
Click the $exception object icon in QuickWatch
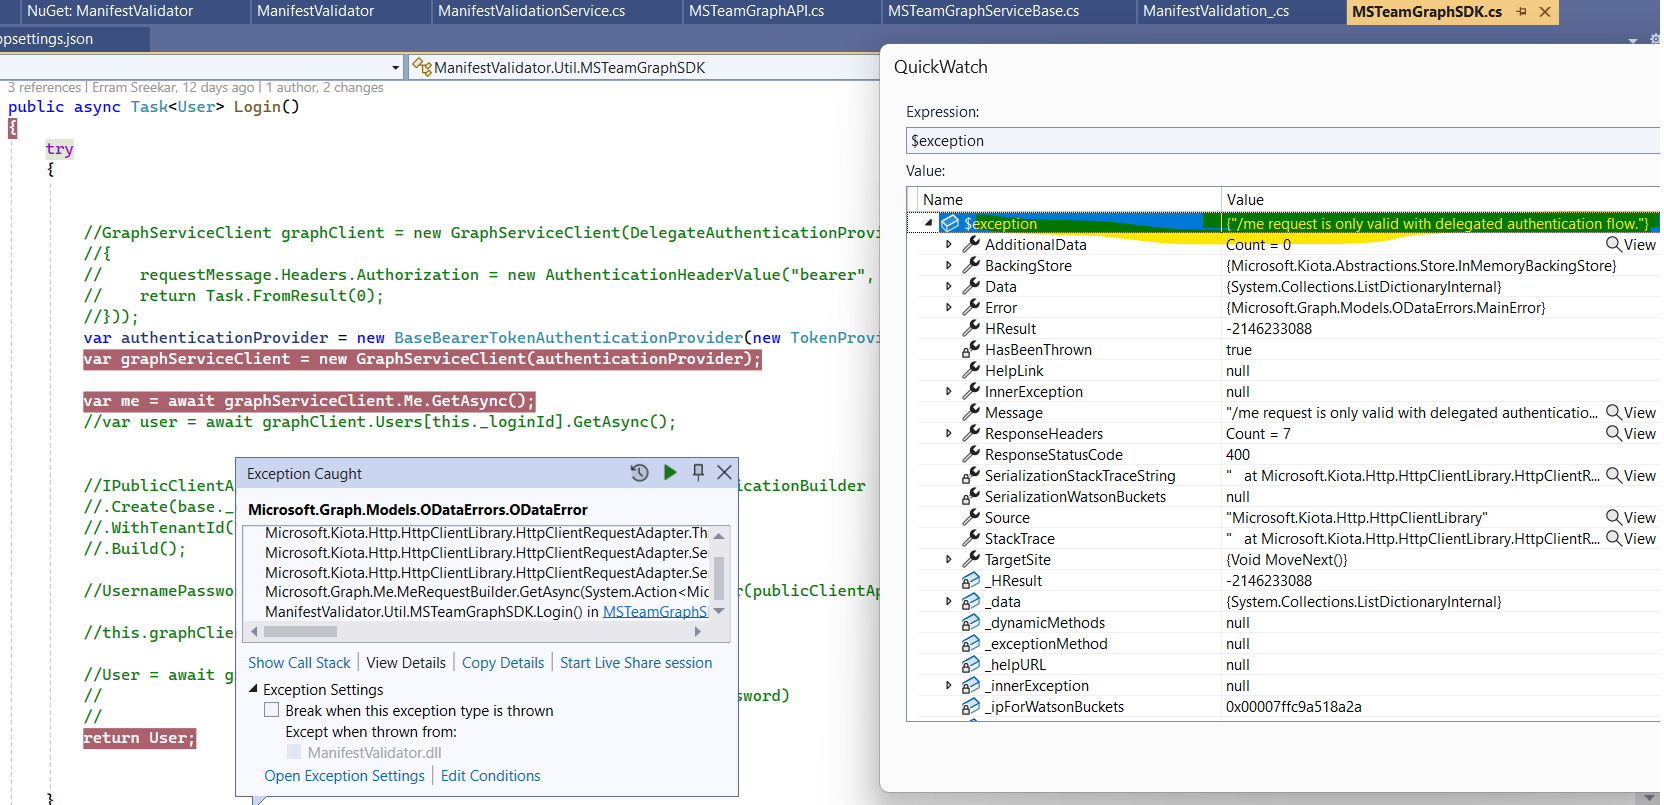pos(951,223)
